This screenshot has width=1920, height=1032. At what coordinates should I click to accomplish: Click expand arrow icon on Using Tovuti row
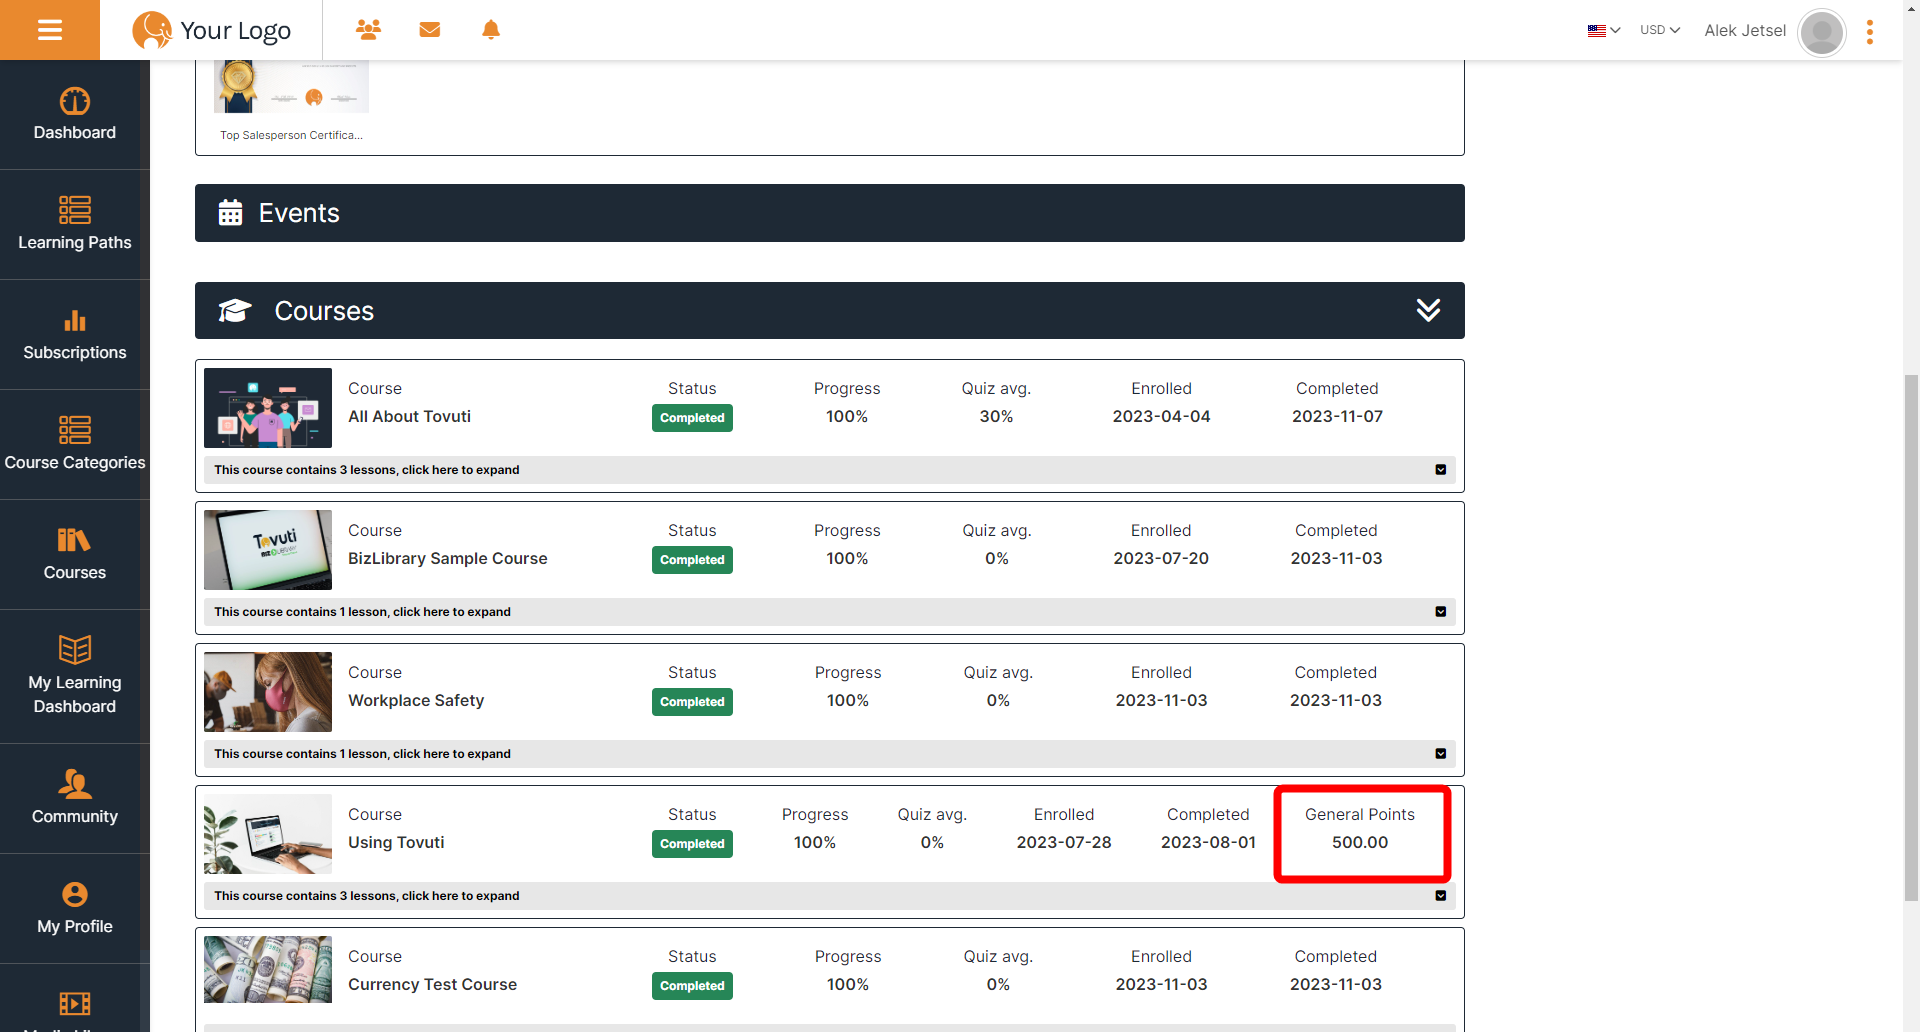tap(1441, 896)
